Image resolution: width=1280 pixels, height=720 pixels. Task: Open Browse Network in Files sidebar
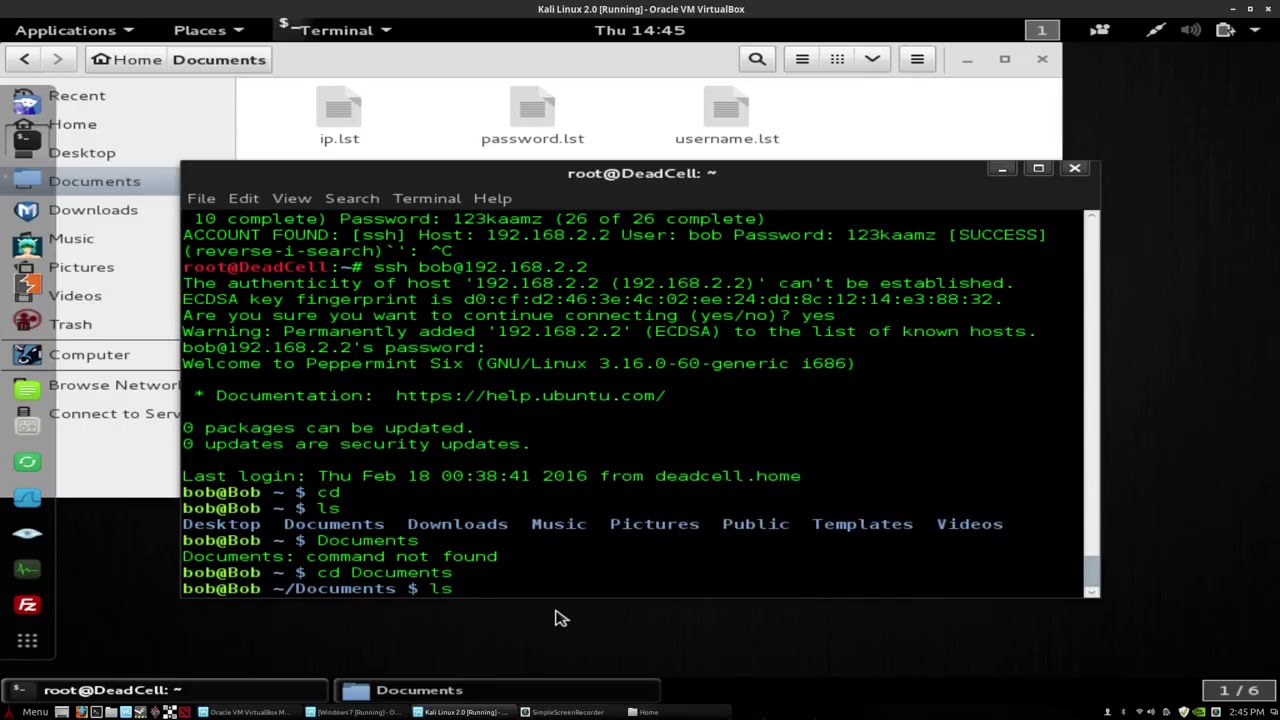[x=114, y=385]
